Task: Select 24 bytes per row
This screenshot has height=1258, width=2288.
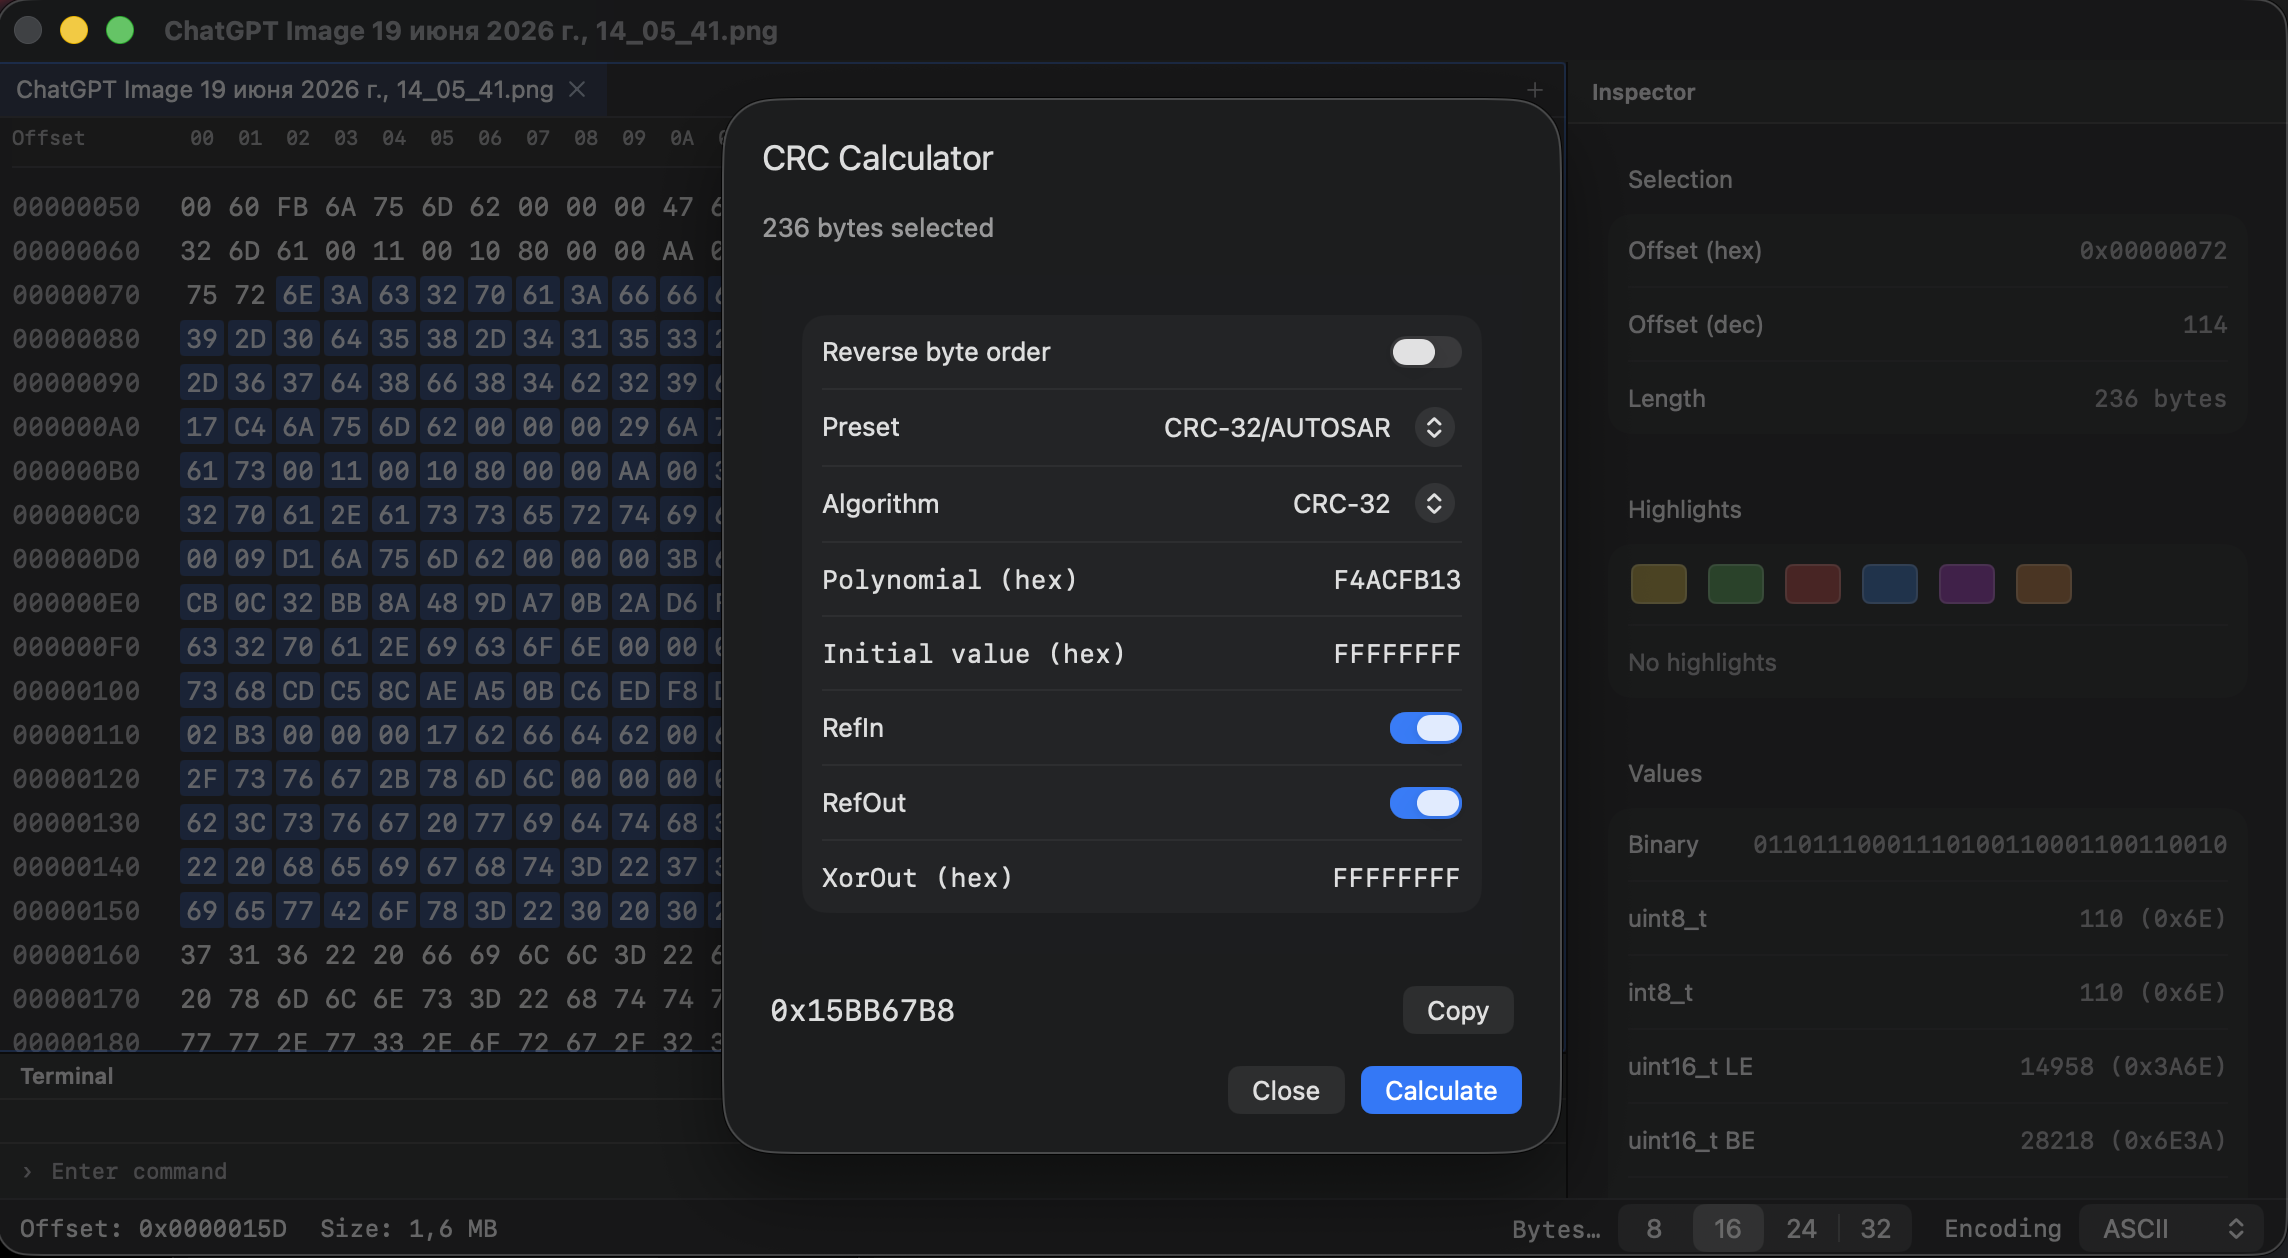Action: [x=1801, y=1228]
